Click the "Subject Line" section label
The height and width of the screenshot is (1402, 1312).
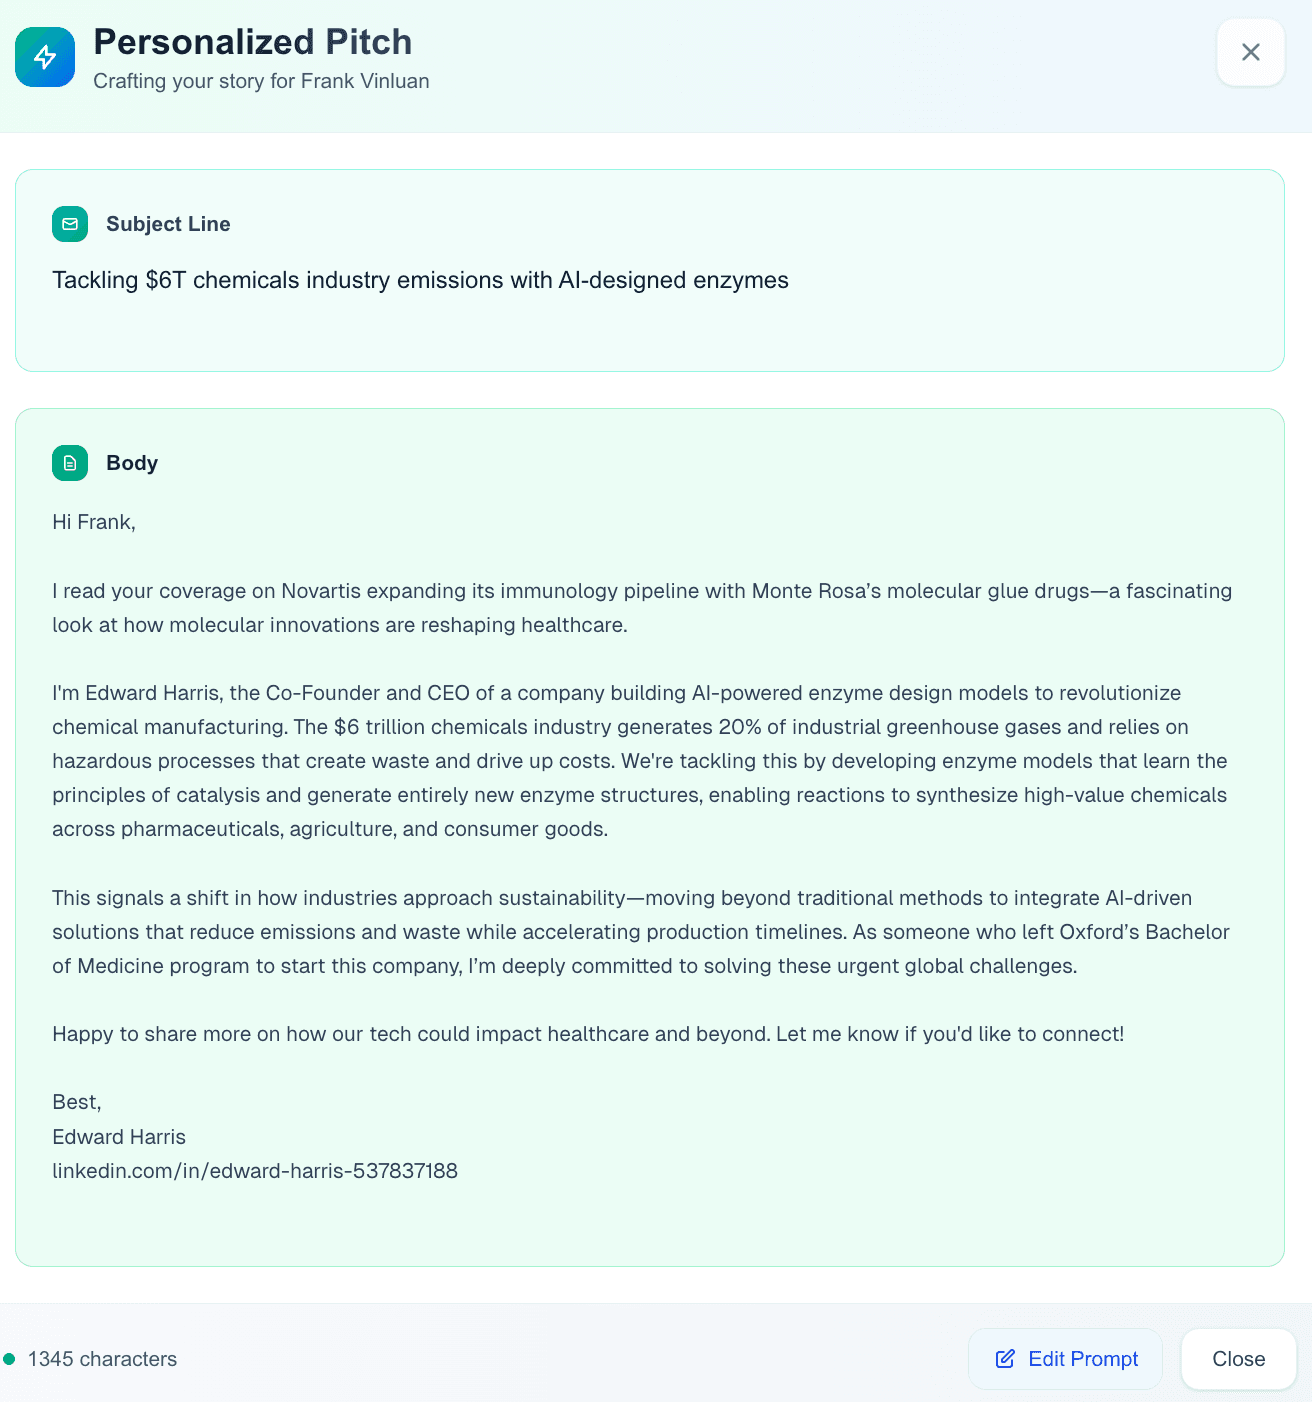[x=168, y=224]
